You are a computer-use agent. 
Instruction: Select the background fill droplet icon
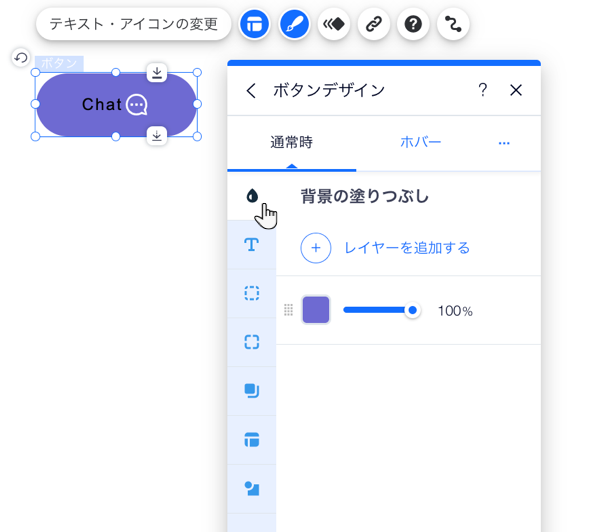252,196
